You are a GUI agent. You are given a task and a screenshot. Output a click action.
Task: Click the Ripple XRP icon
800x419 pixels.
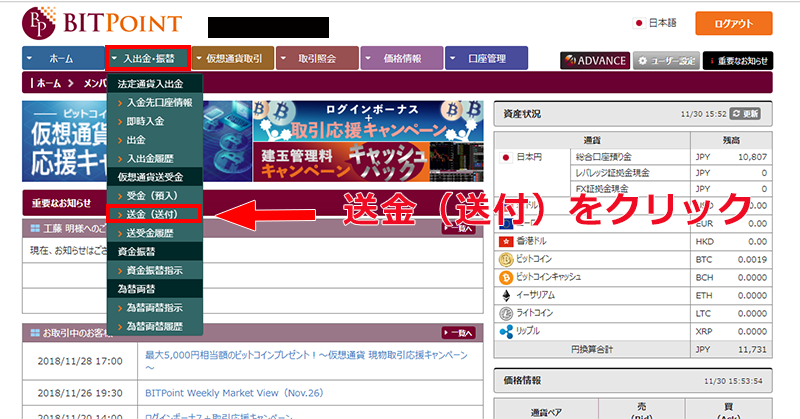pyautogui.click(x=506, y=332)
